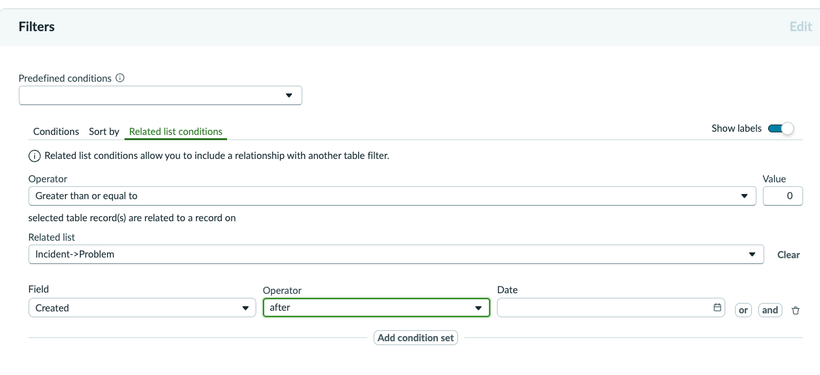This screenshot has width=820, height=375.
Task: Click the Predefined conditions info icon
Action: coord(120,78)
